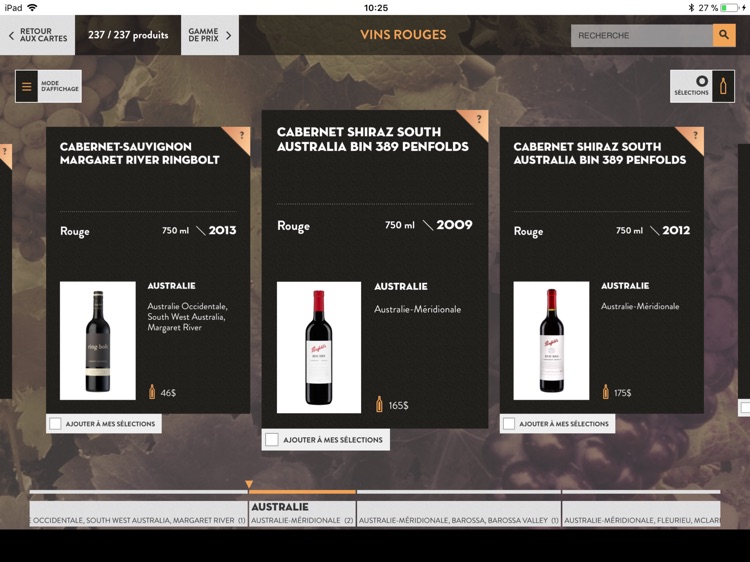Select the Australie-Méridionale region tab
The width and height of the screenshot is (750, 562).
pos(302,513)
